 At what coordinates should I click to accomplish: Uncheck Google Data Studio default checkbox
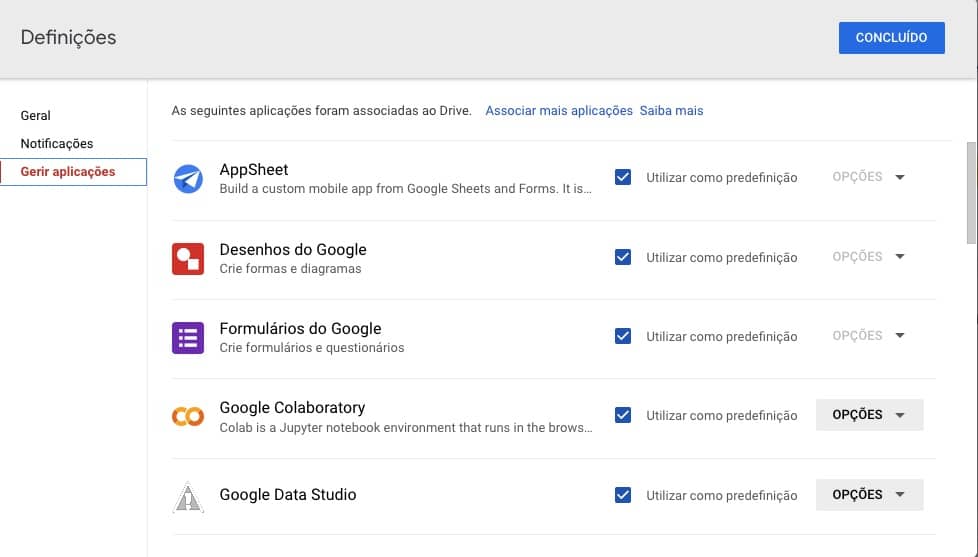point(622,495)
